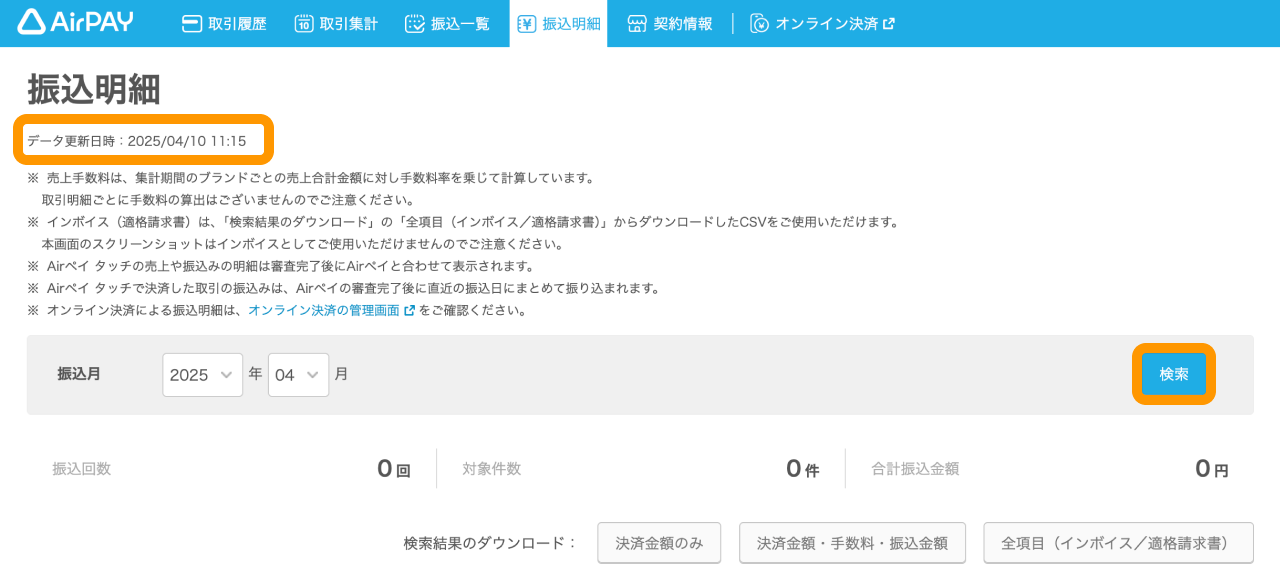
Task: Click the credit card icon for 取引履歴
Action: 192,24
